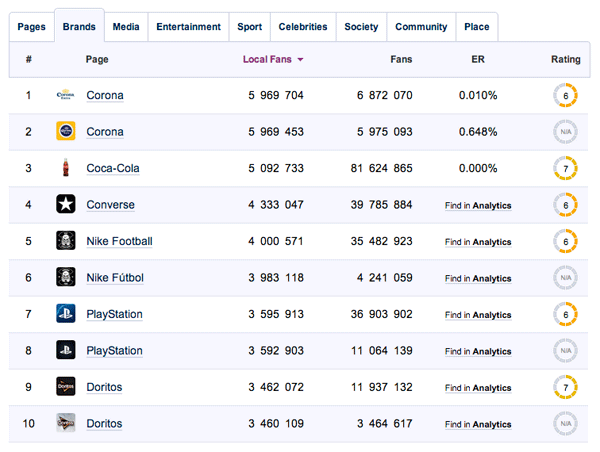The width and height of the screenshot is (600, 452).
Task: Click Find in Analytics for Converse
Action: (x=478, y=206)
